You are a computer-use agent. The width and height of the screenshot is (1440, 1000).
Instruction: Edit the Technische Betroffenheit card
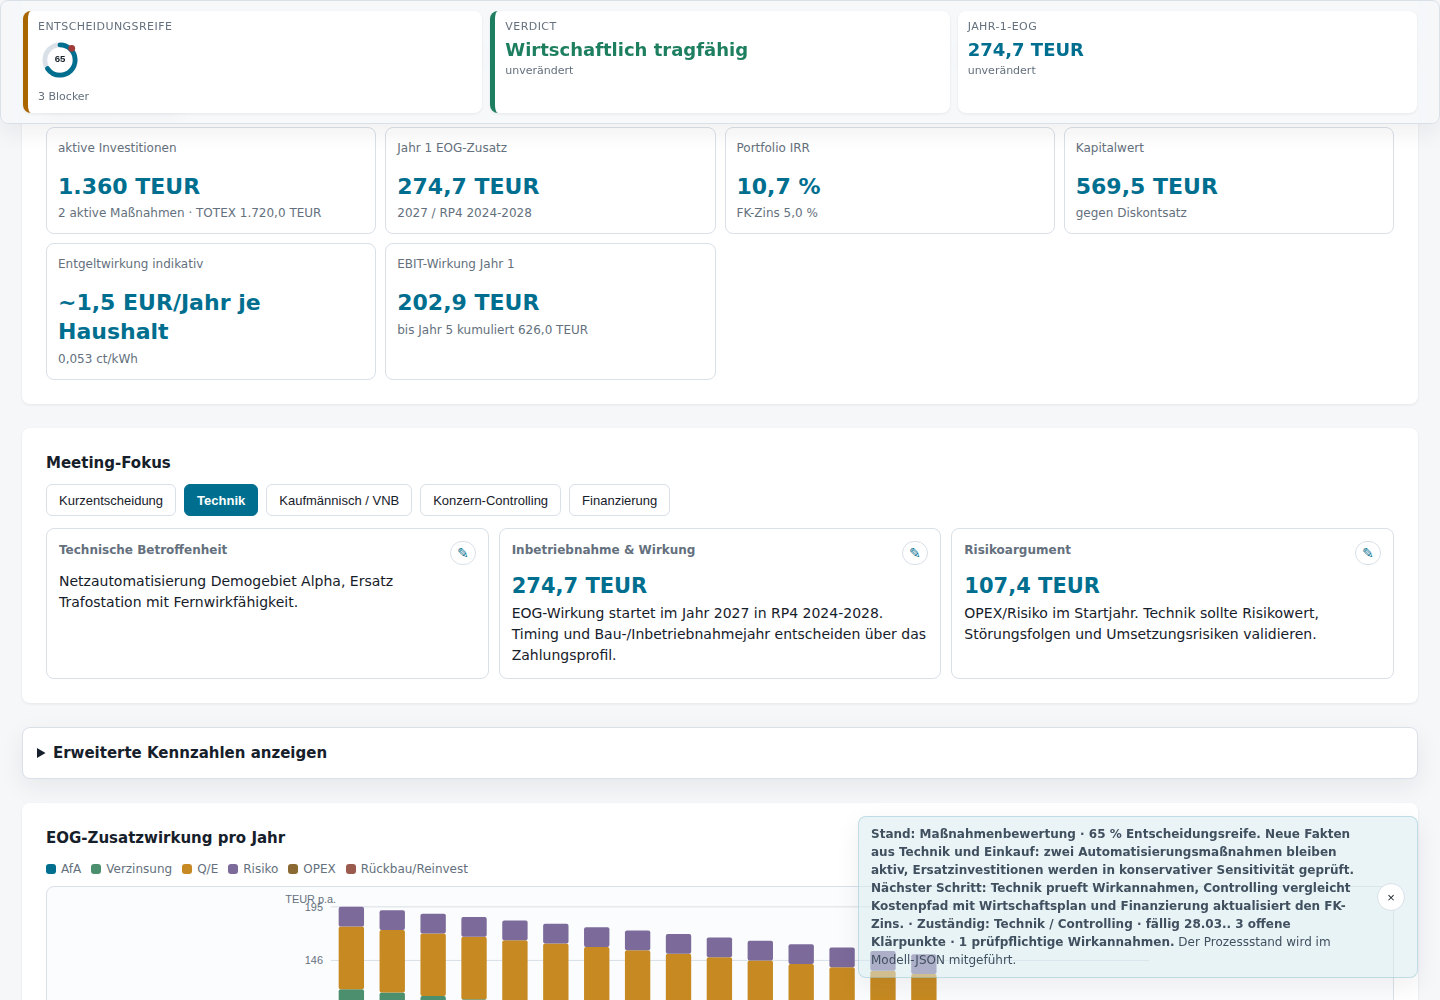[463, 553]
